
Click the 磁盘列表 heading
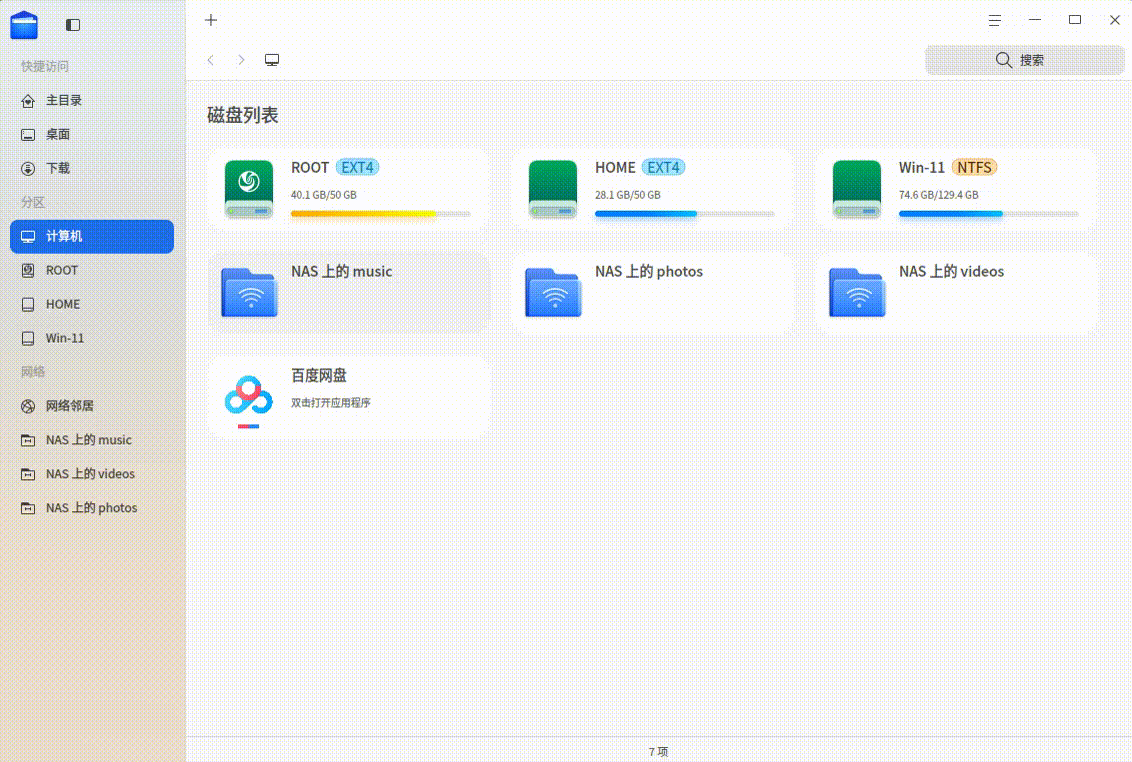(243, 116)
